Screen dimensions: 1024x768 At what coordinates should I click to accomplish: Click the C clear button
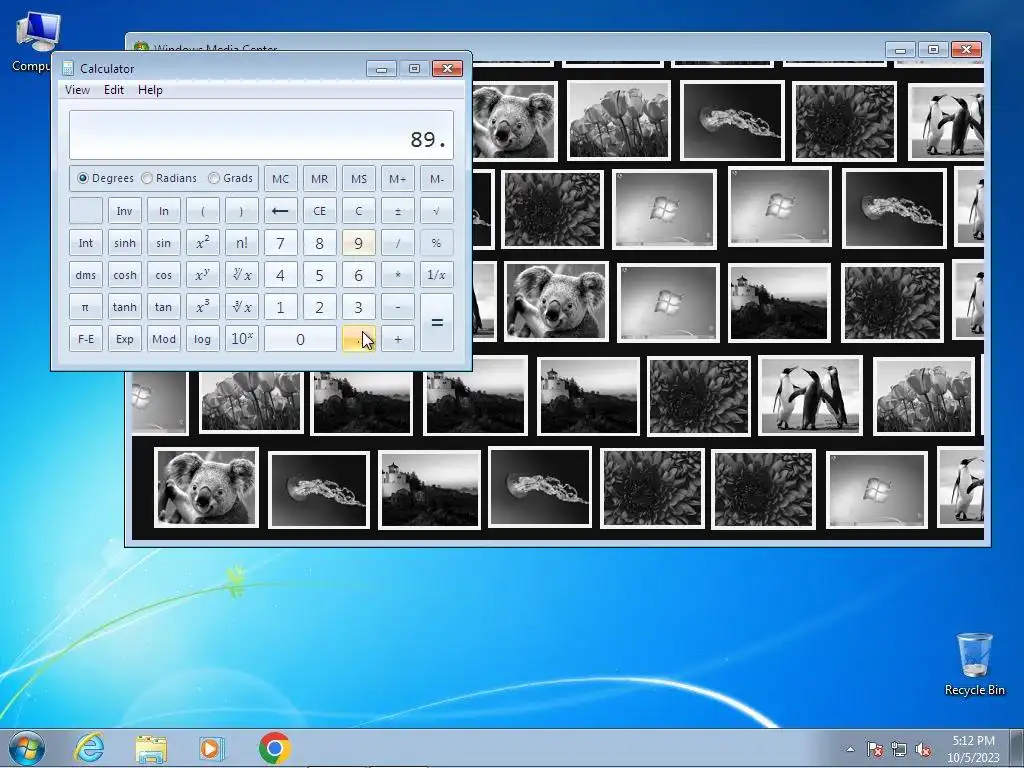pyautogui.click(x=359, y=211)
